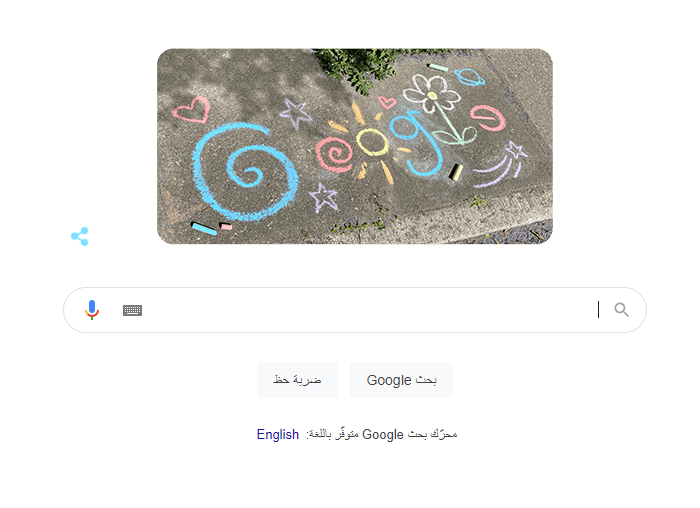Click the pink chalk heart in the doodle

tap(191, 110)
